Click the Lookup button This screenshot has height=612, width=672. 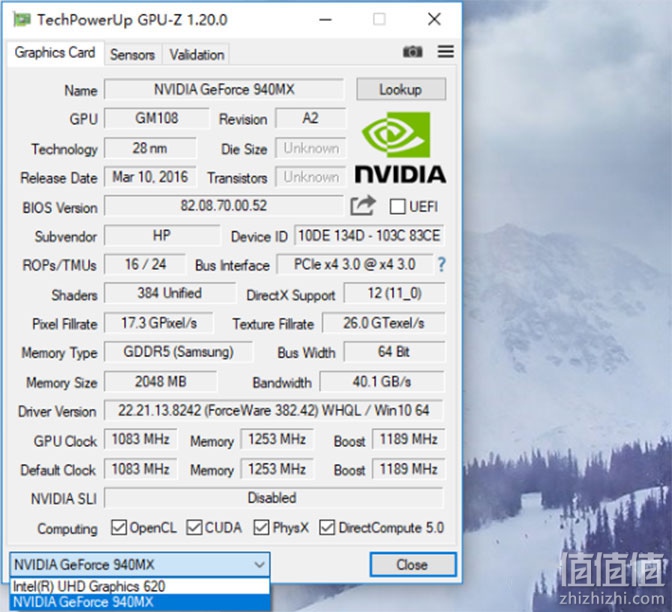(401, 89)
